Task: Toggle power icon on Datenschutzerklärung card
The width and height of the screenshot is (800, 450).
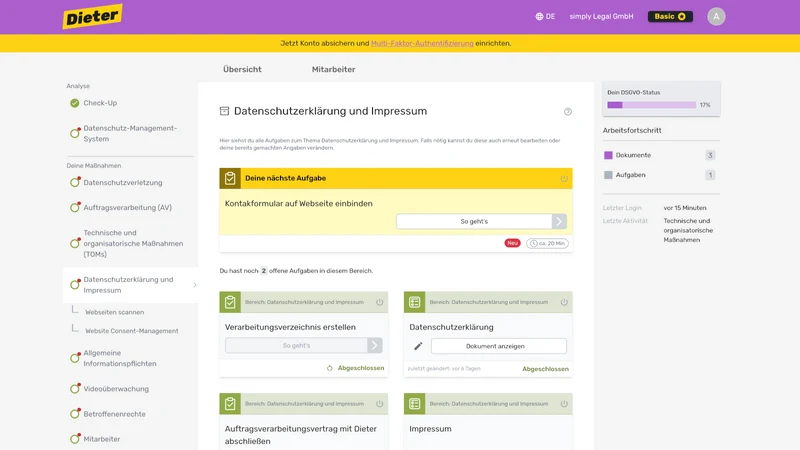Action: pos(564,302)
